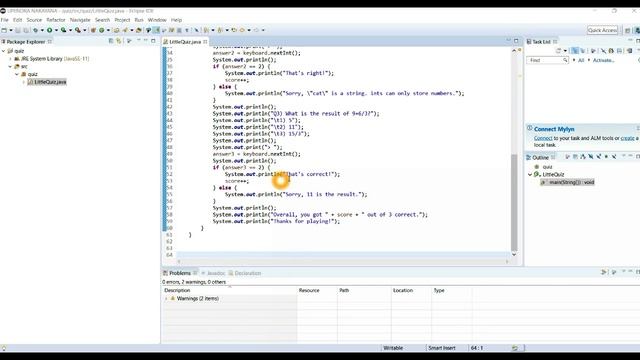
Task: Toggle Categorized view in Task List
Action: tap(575, 51)
